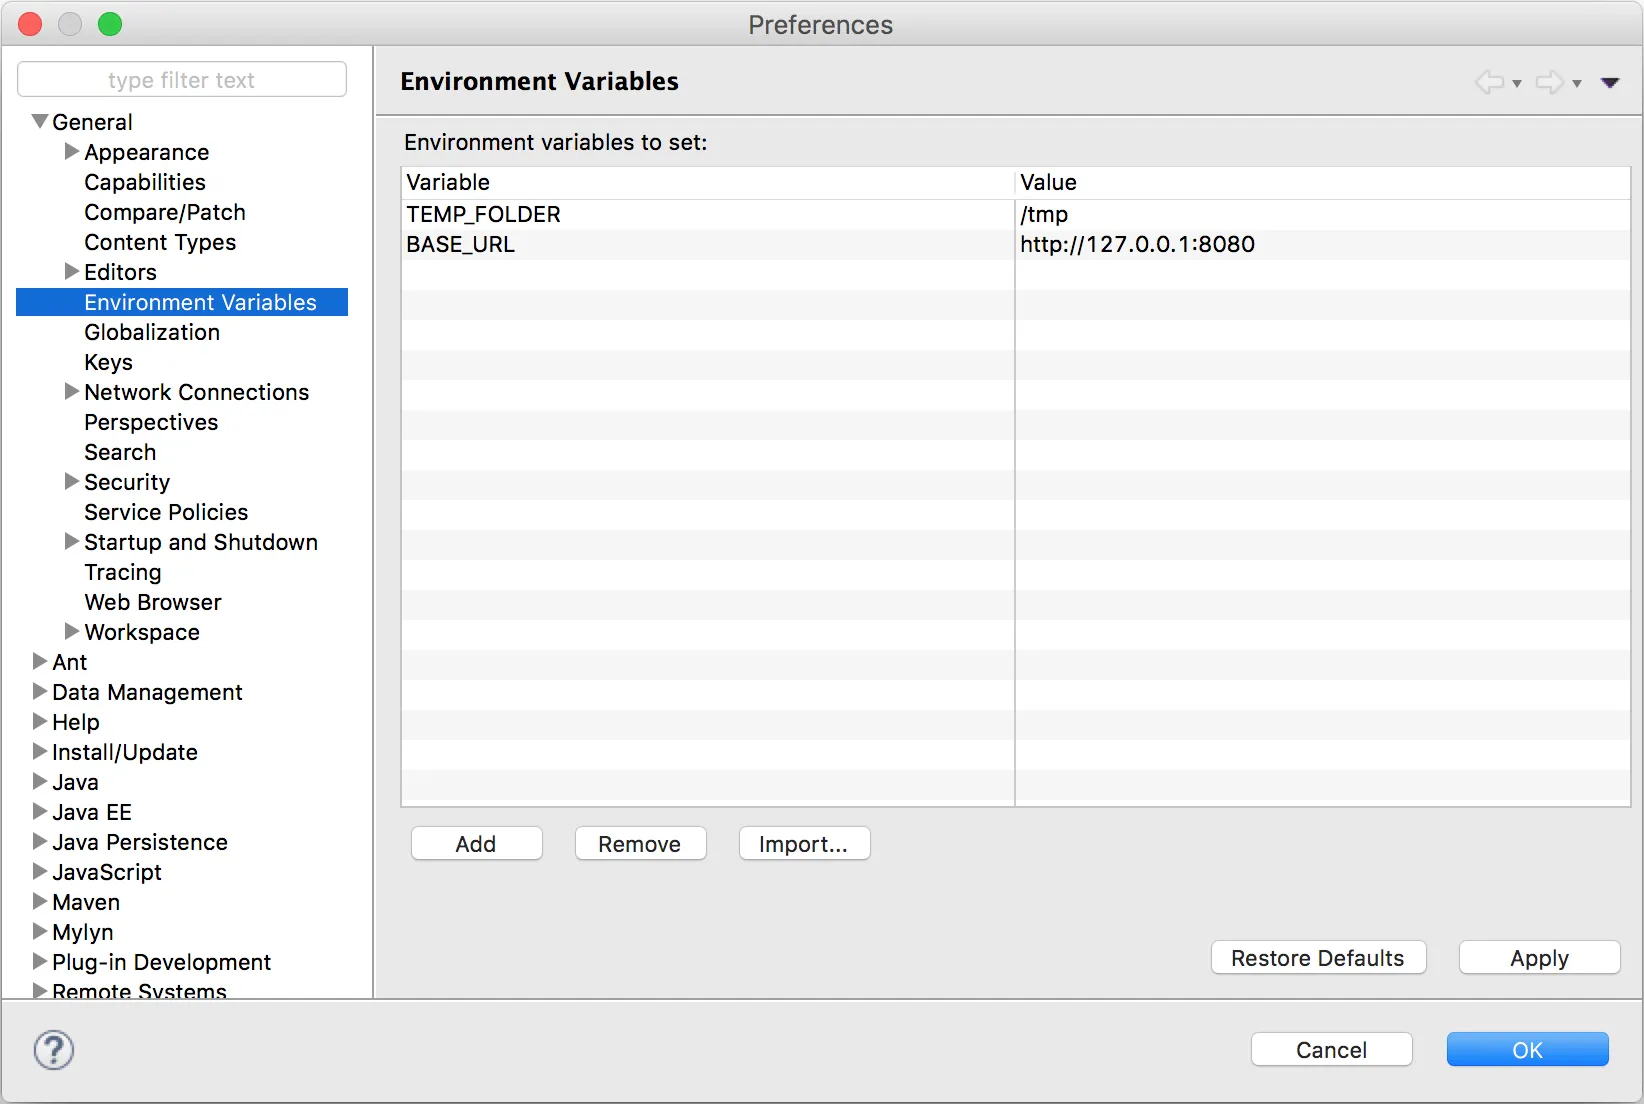Viewport: 1644px width, 1104px height.
Task: Click the Import... button
Action: pyautogui.click(x=804, y=844)
